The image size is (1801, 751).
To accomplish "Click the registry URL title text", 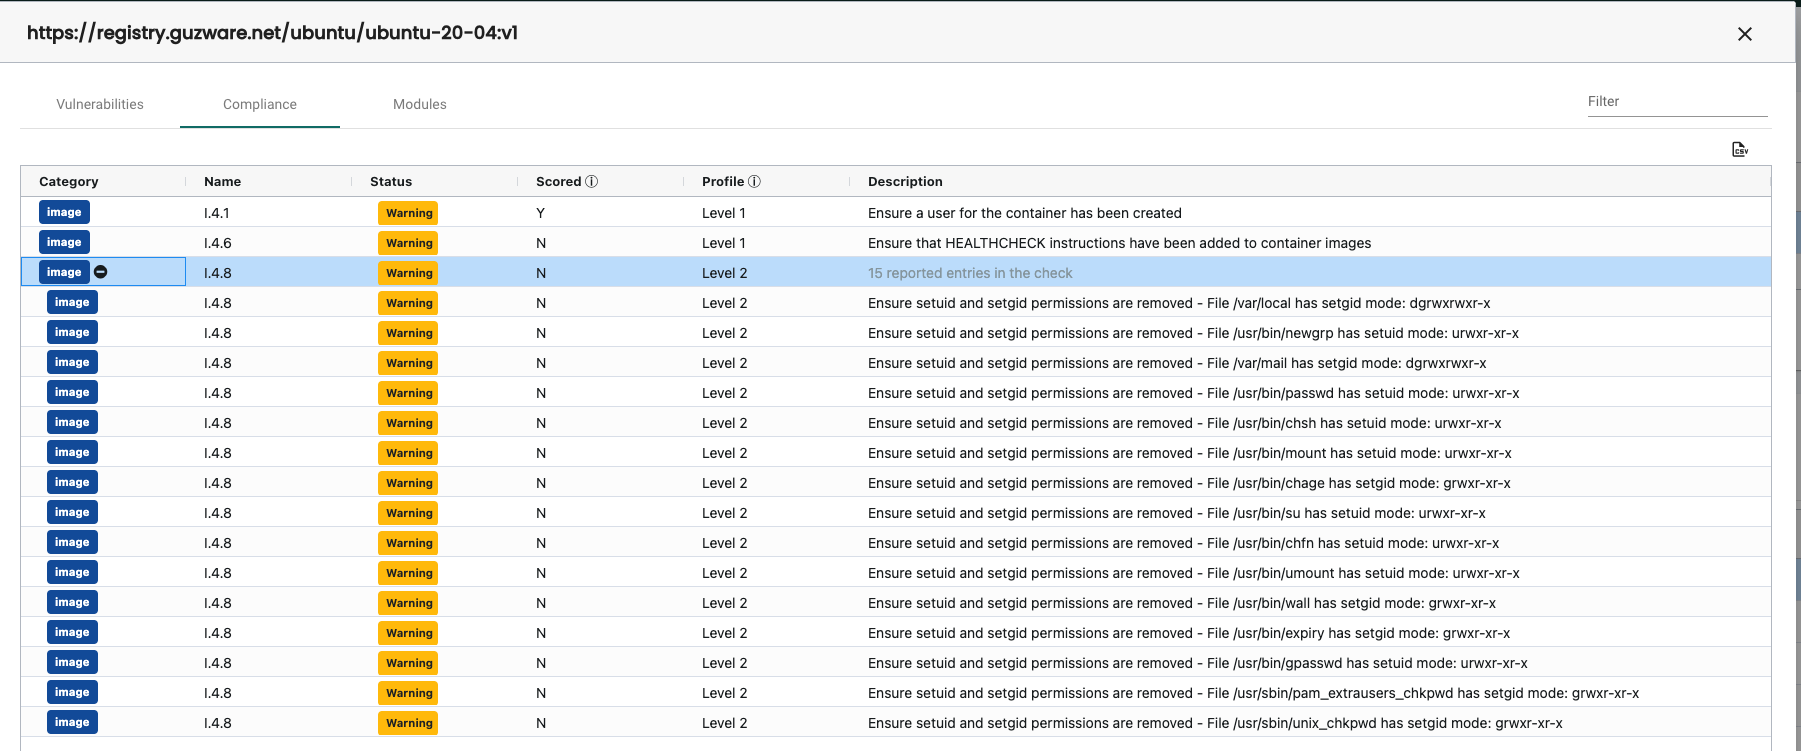I will 272,33.
